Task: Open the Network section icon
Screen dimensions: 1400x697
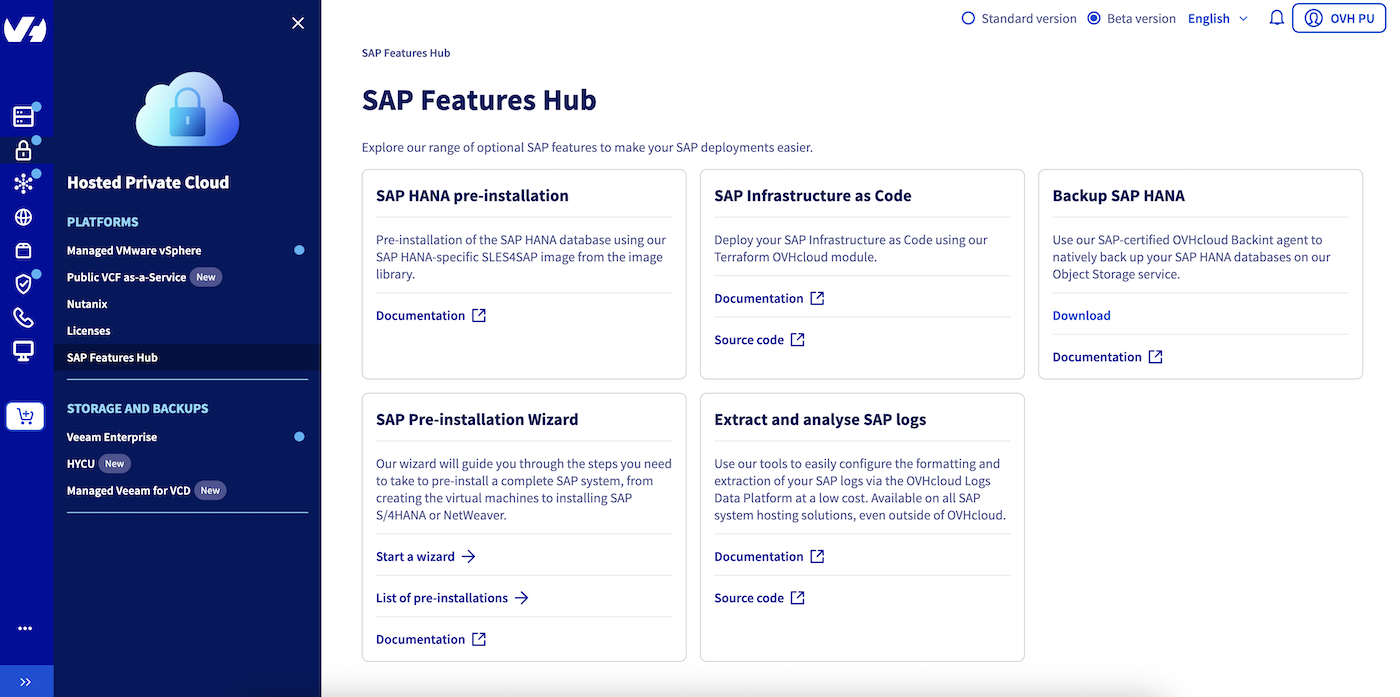Action: (x=25, y=183)
